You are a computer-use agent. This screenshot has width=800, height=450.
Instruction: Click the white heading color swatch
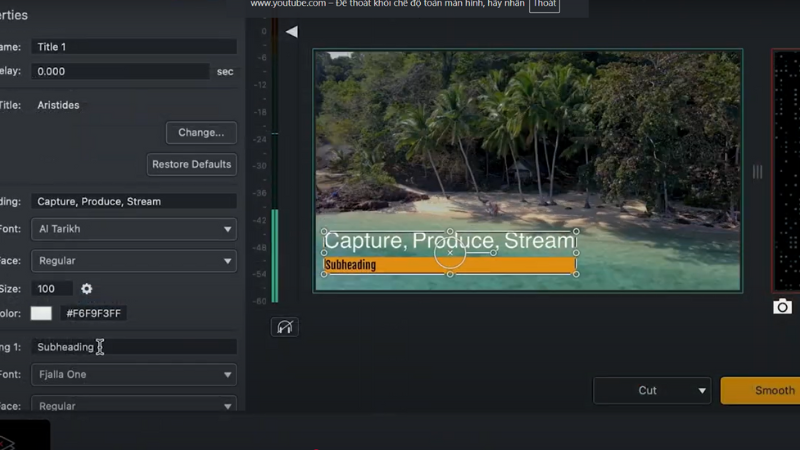[x=41, y=313]
